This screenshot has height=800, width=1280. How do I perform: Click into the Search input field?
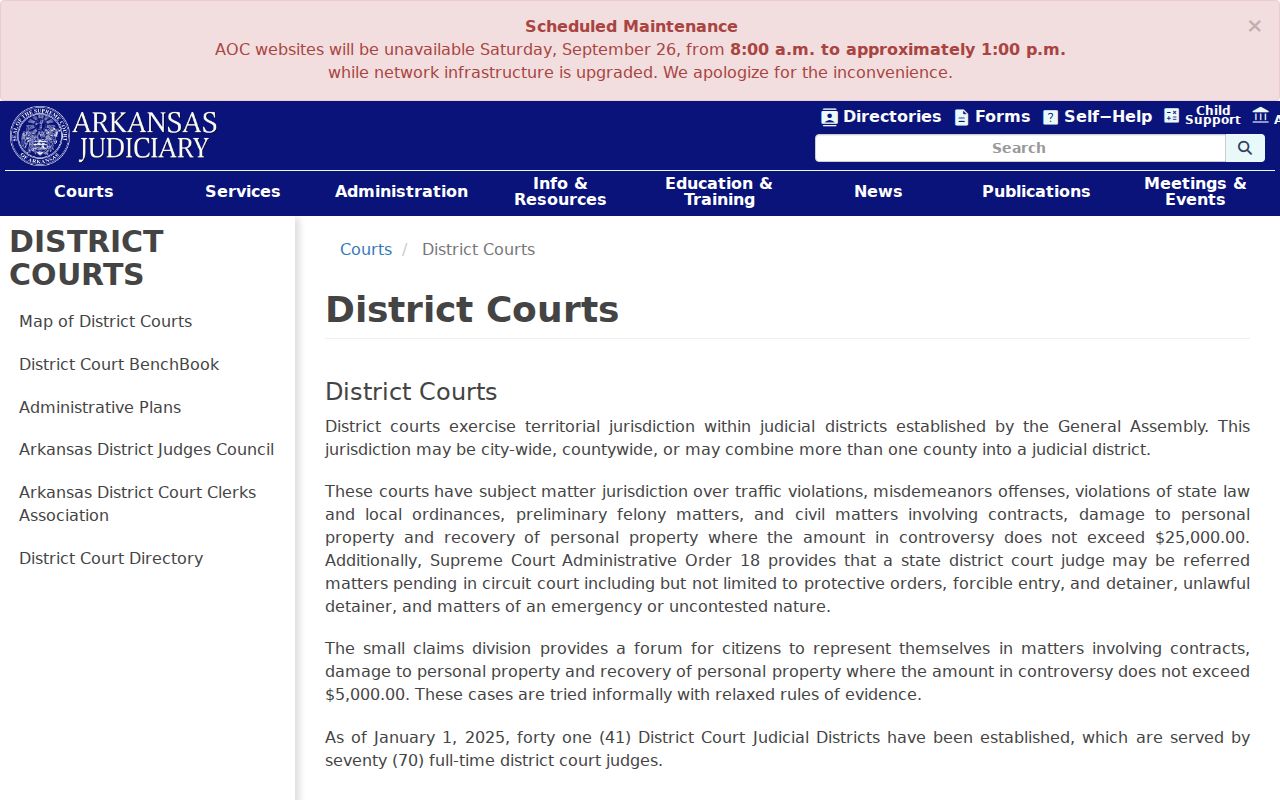coord(1020,148)
